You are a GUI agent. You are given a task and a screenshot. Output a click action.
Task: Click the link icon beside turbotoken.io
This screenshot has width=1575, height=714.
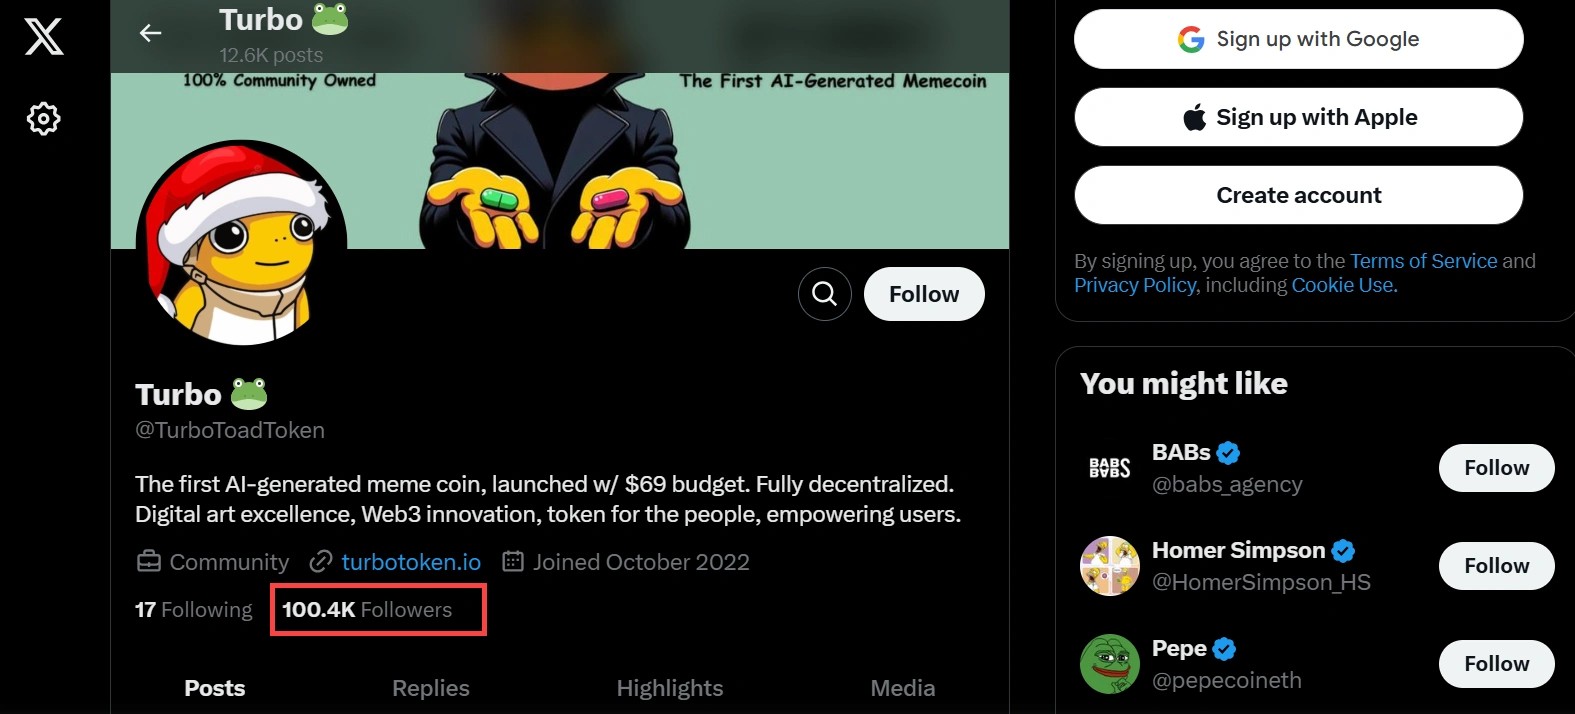[x=320, y=562]
